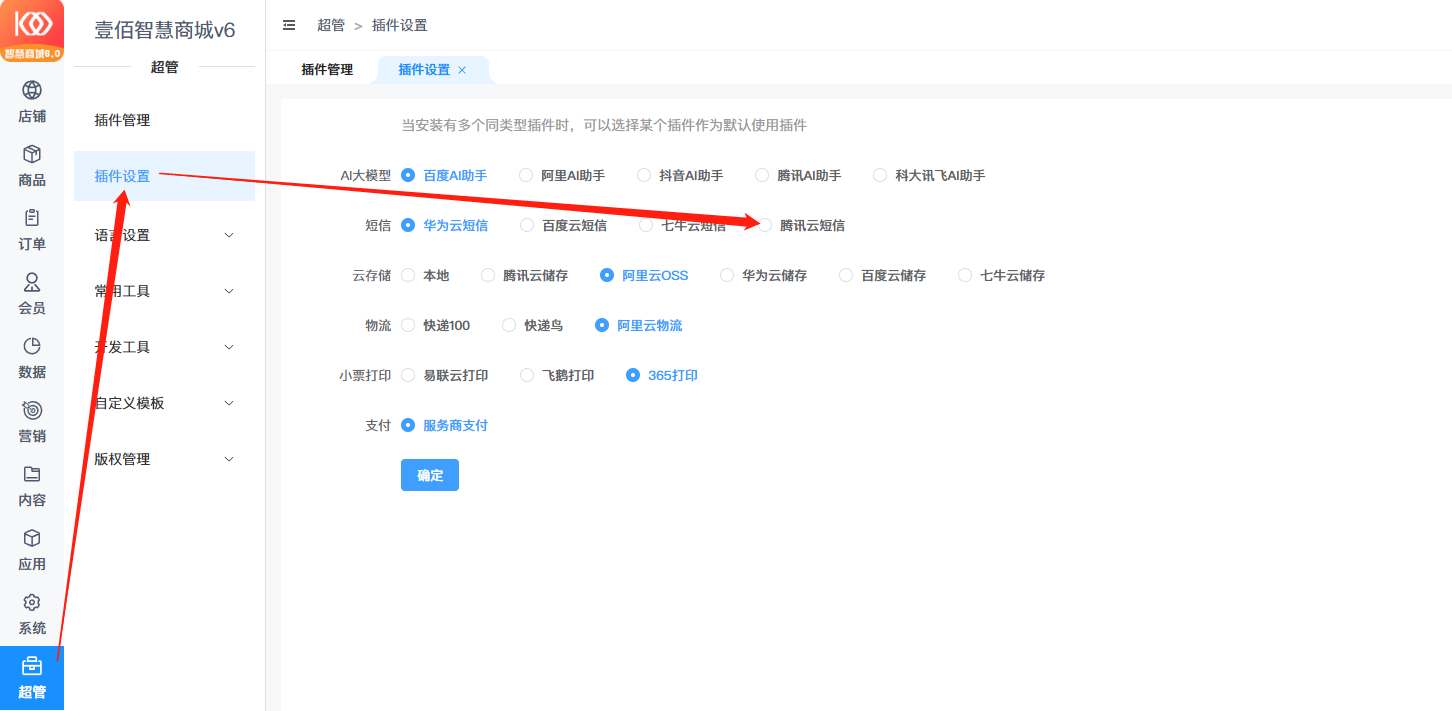The width and height of the screenshot is (1452, 711).
Task: Click 超管 in the breadcrumb
Action: point(331,25)
